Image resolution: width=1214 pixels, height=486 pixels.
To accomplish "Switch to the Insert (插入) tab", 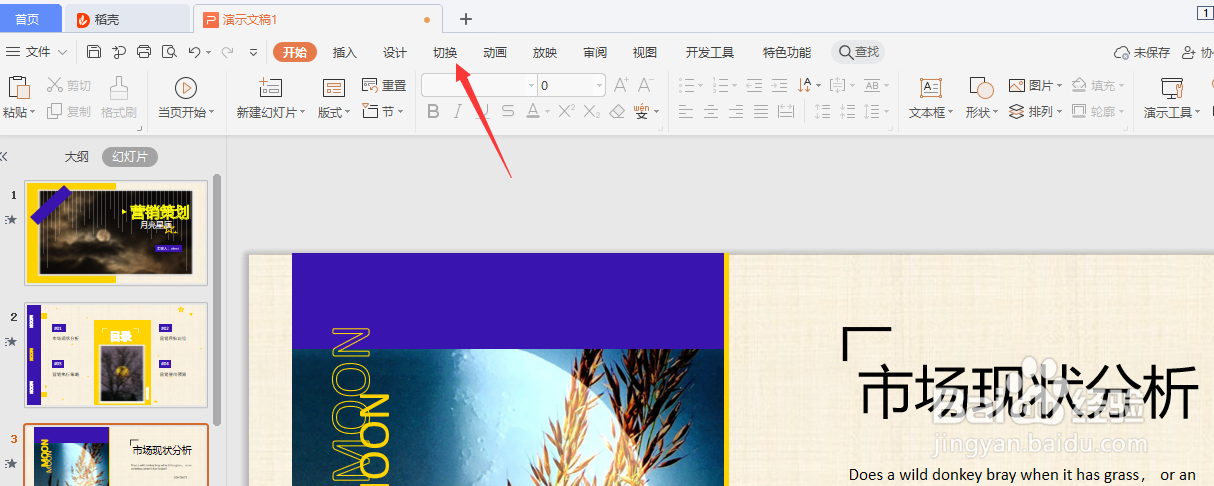I will [x=345, y=53].
